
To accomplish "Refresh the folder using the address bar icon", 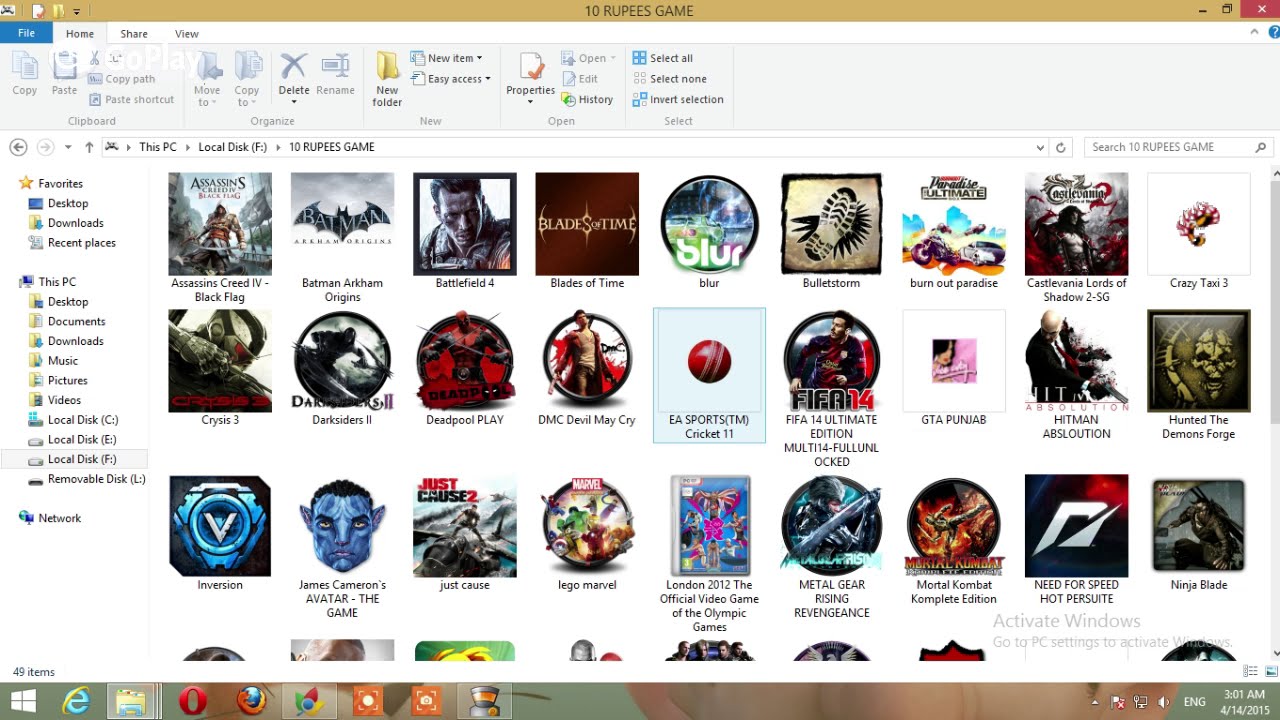I will (1060, 146).
